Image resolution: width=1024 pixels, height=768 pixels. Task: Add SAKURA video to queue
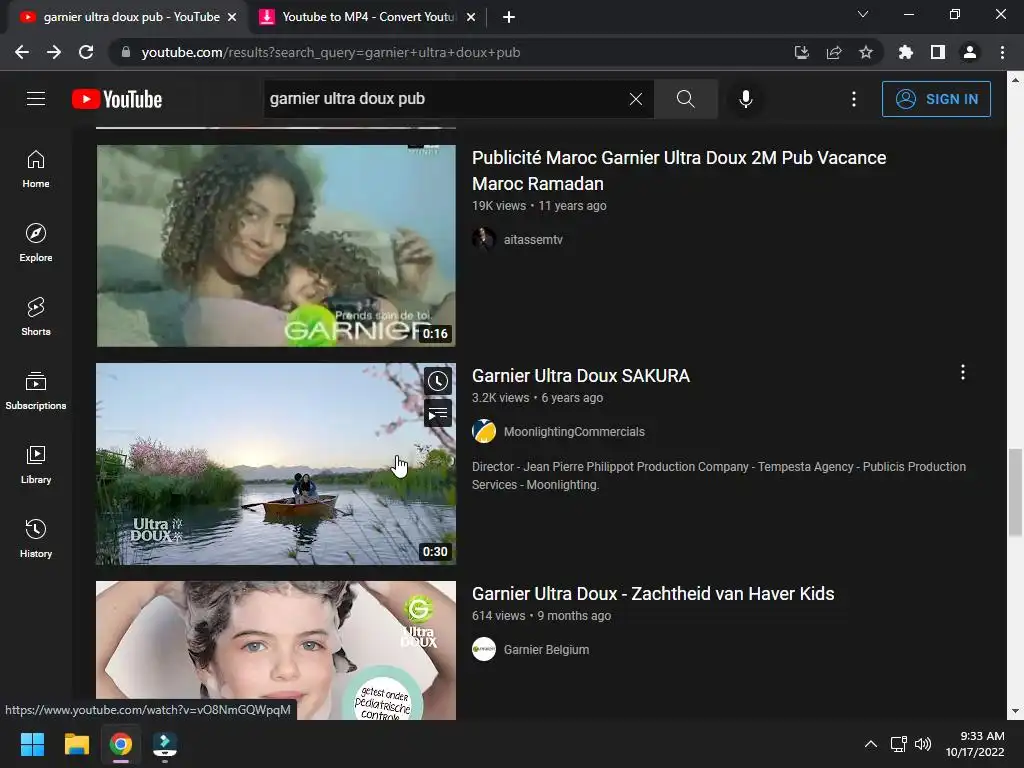pos(438,413)
